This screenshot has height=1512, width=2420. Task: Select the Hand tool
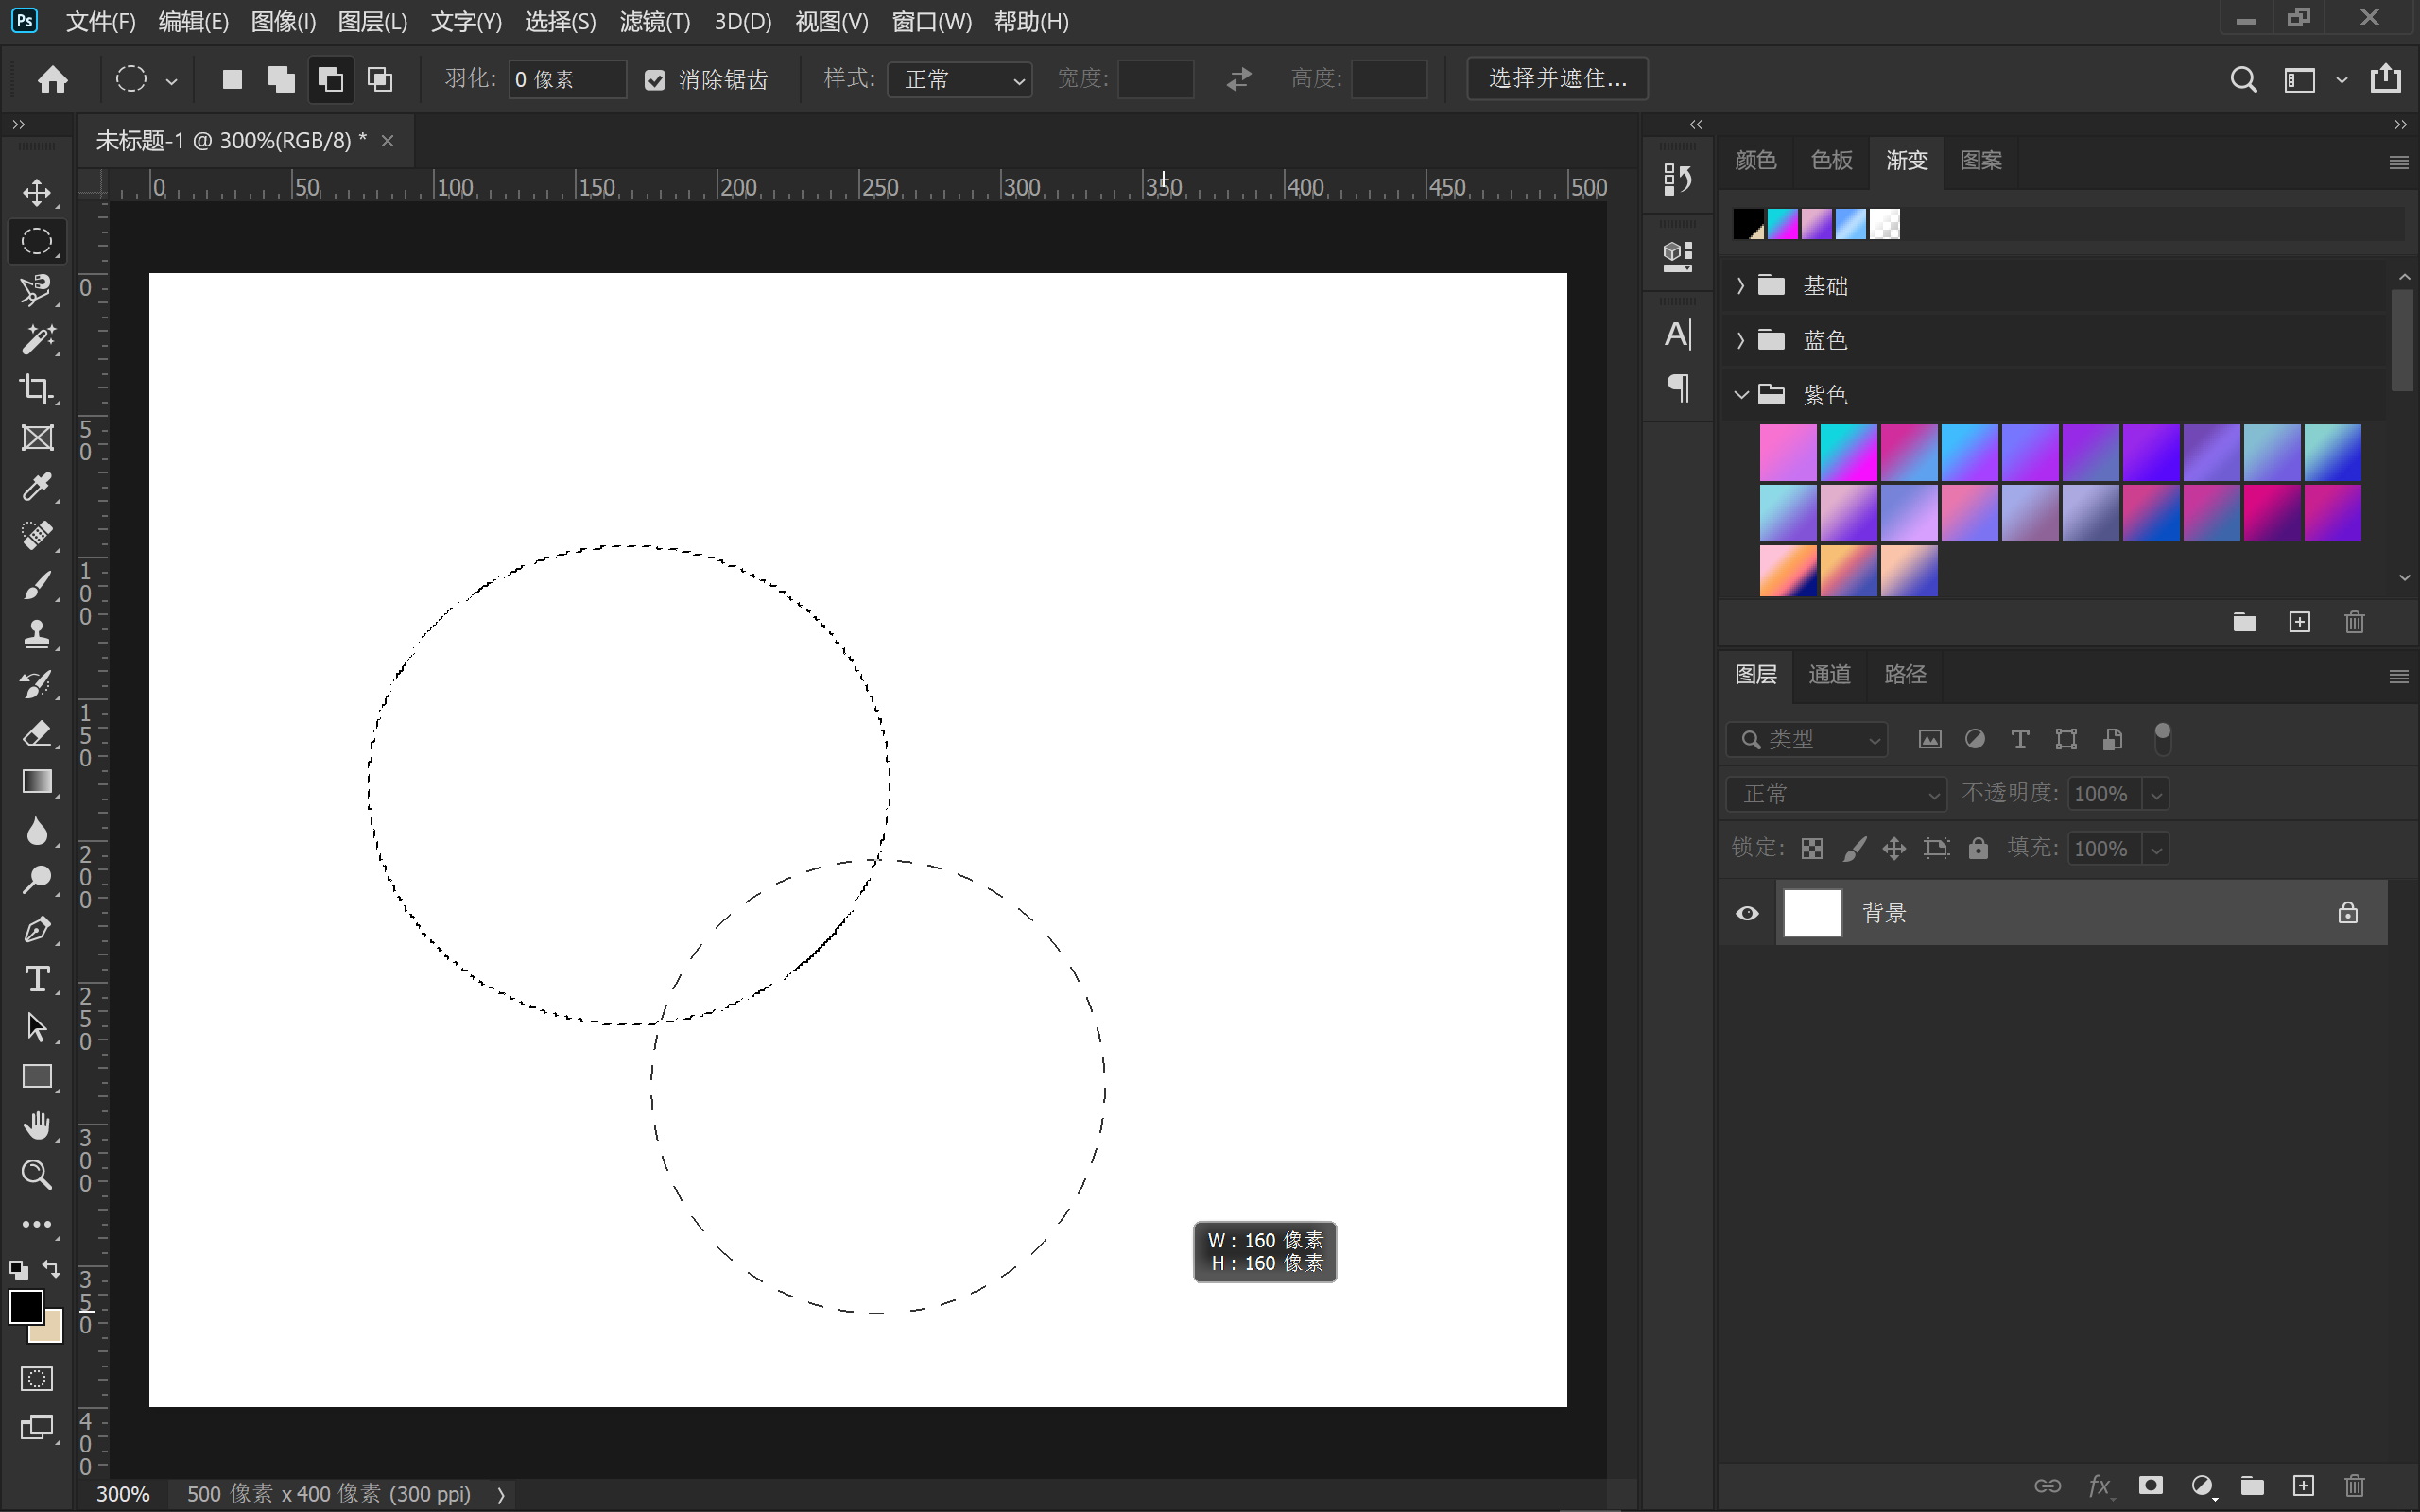(x=37, y=1126)
